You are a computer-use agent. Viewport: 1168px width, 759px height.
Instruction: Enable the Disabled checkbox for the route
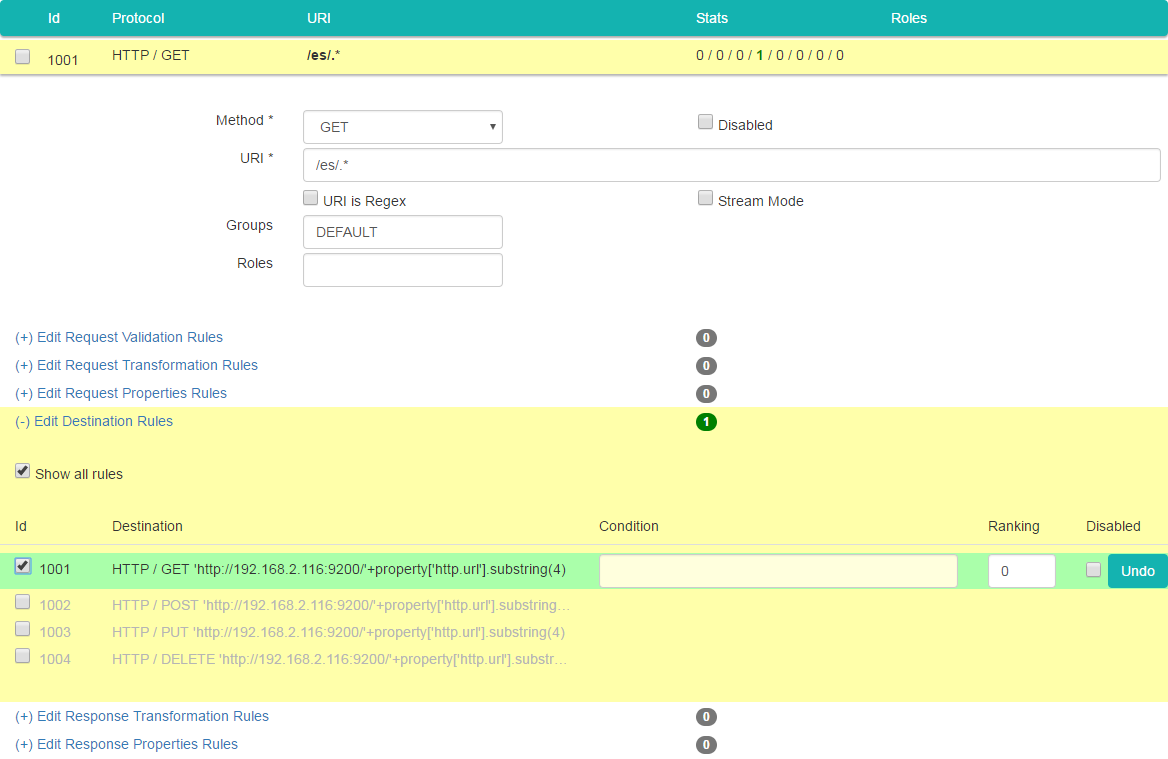coord(705,123)
